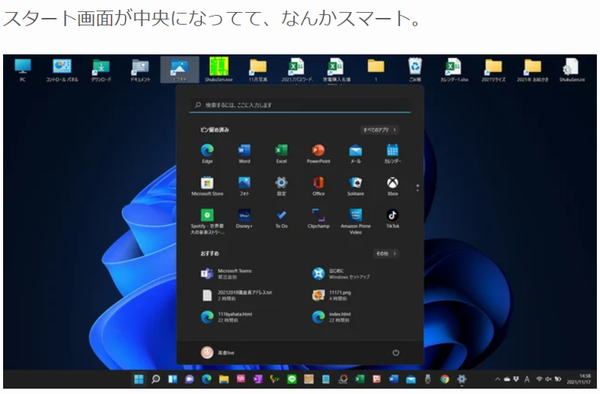
Task: Open LINE app on the taskbar
Action: click(292, 379)
